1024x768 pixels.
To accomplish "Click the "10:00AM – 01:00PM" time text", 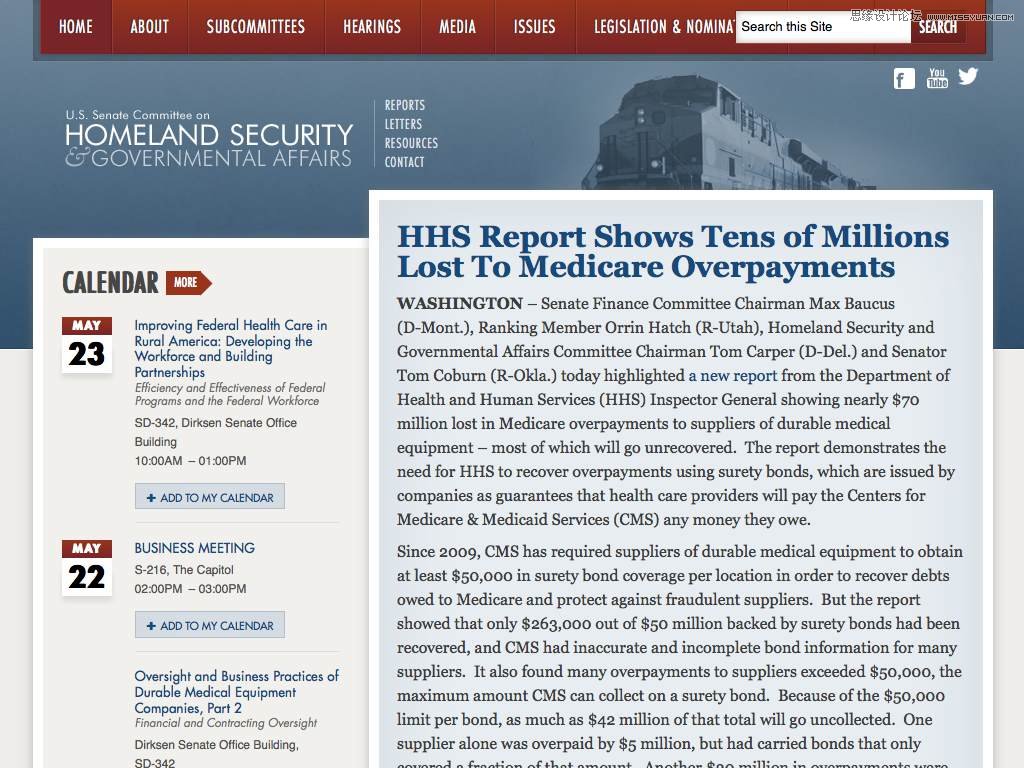I will pyautogui.click(x=191, y=460).
